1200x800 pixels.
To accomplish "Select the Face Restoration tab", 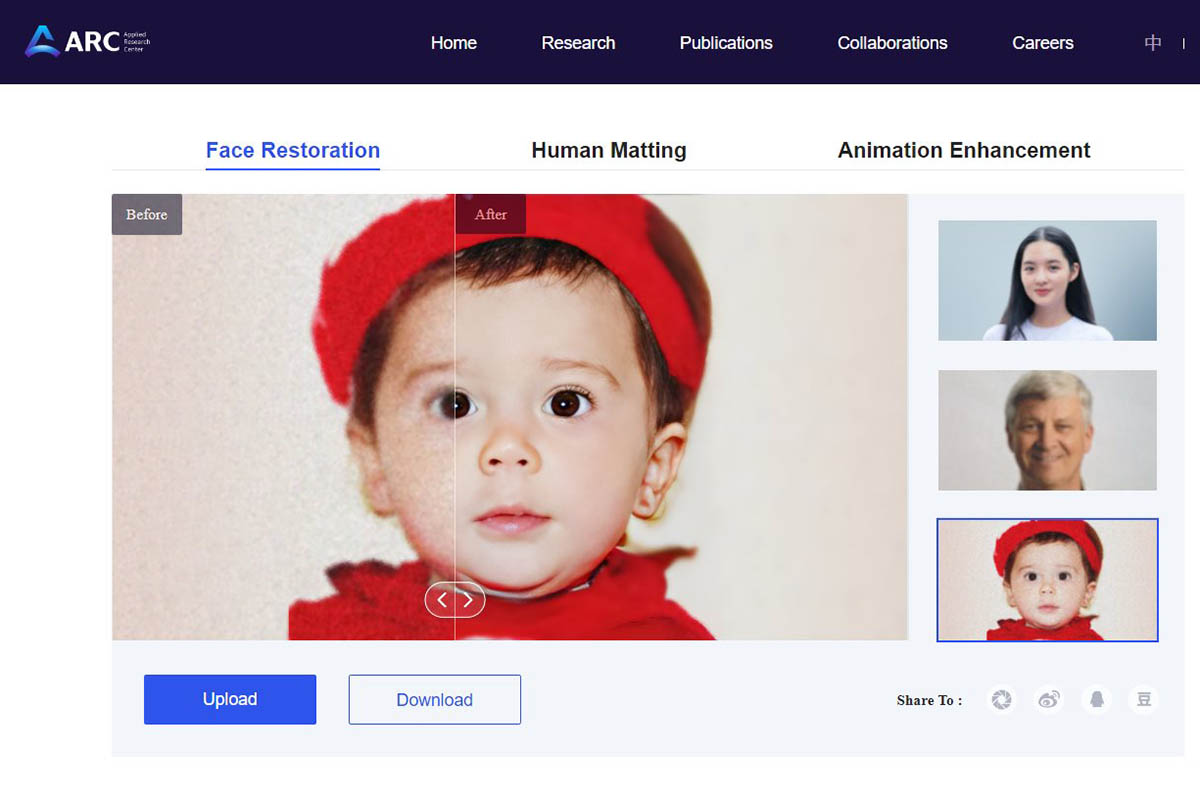I will point(293,151).
